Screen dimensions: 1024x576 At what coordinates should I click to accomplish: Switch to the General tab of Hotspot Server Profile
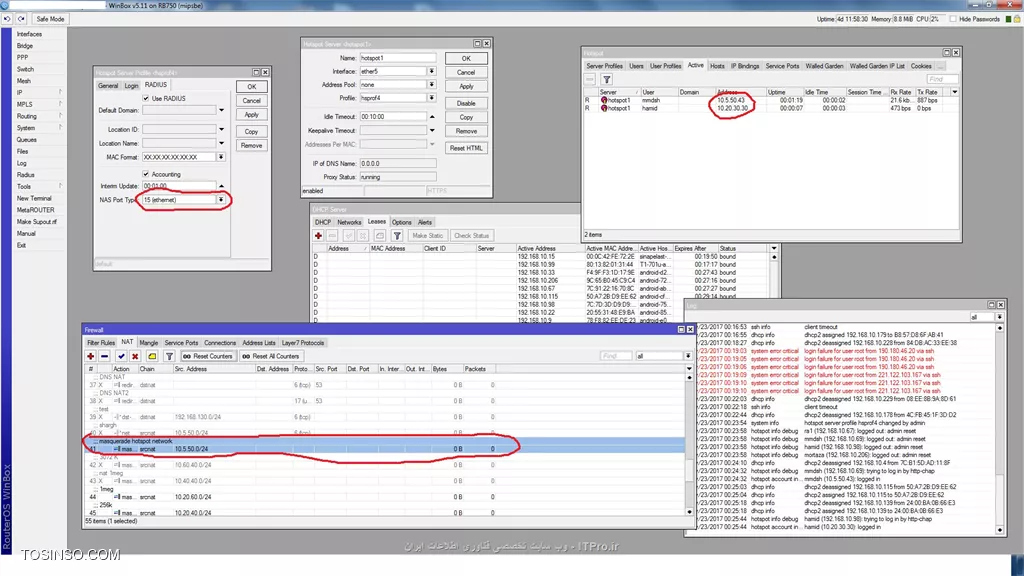(x=108, y=86)
